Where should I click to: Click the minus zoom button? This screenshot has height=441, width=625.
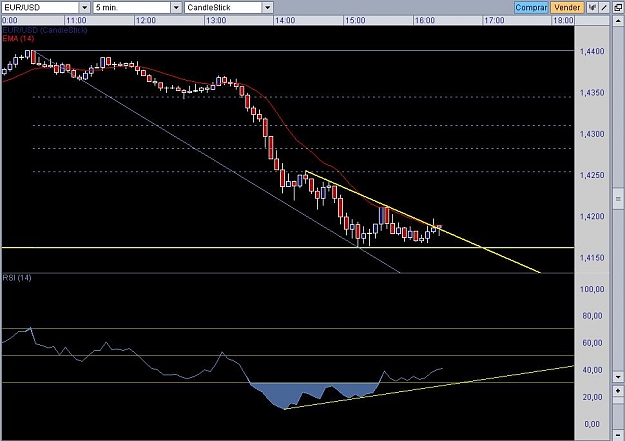[x=618, y=435]
